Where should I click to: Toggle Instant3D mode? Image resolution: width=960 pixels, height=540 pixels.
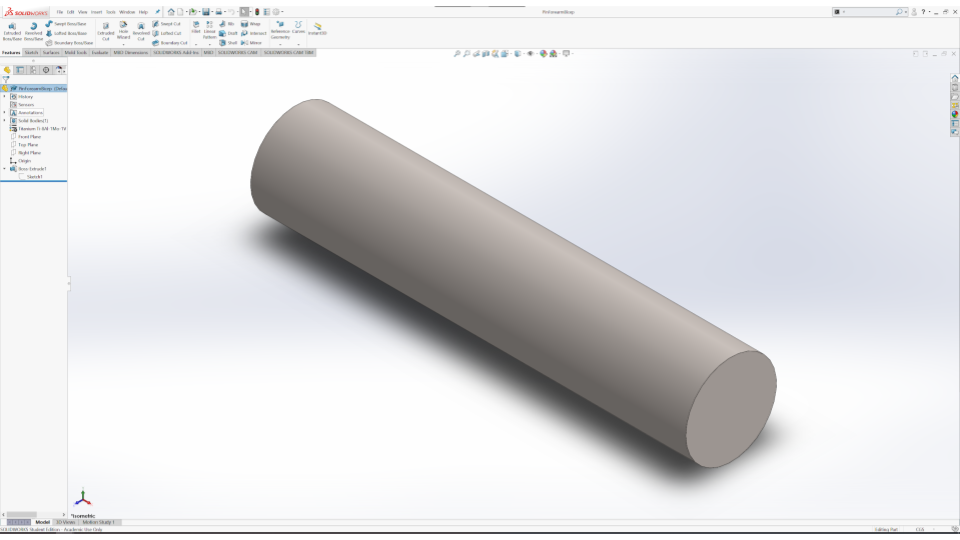[318, 28]
